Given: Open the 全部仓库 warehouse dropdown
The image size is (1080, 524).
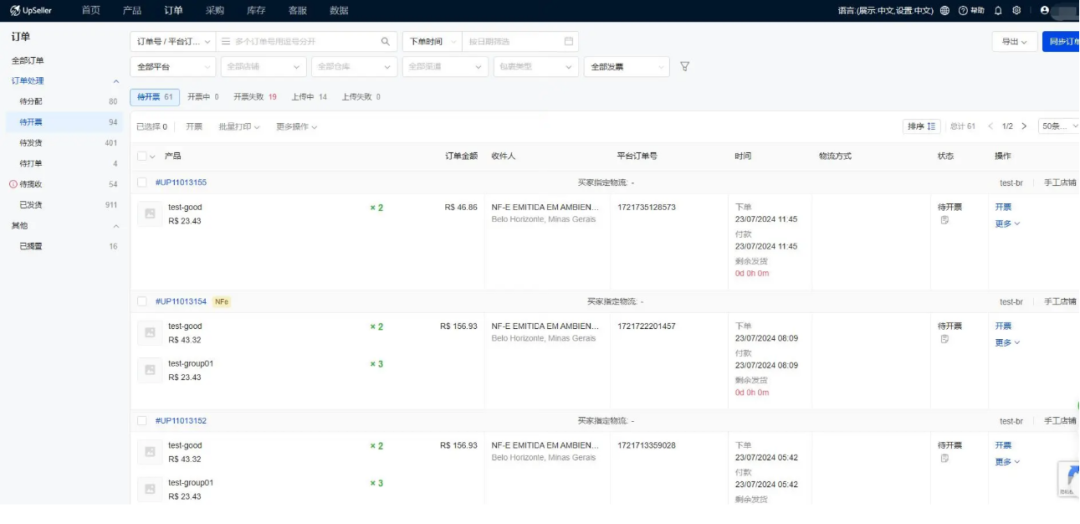Looking at the screenshot, I should [x=354, y=67].
